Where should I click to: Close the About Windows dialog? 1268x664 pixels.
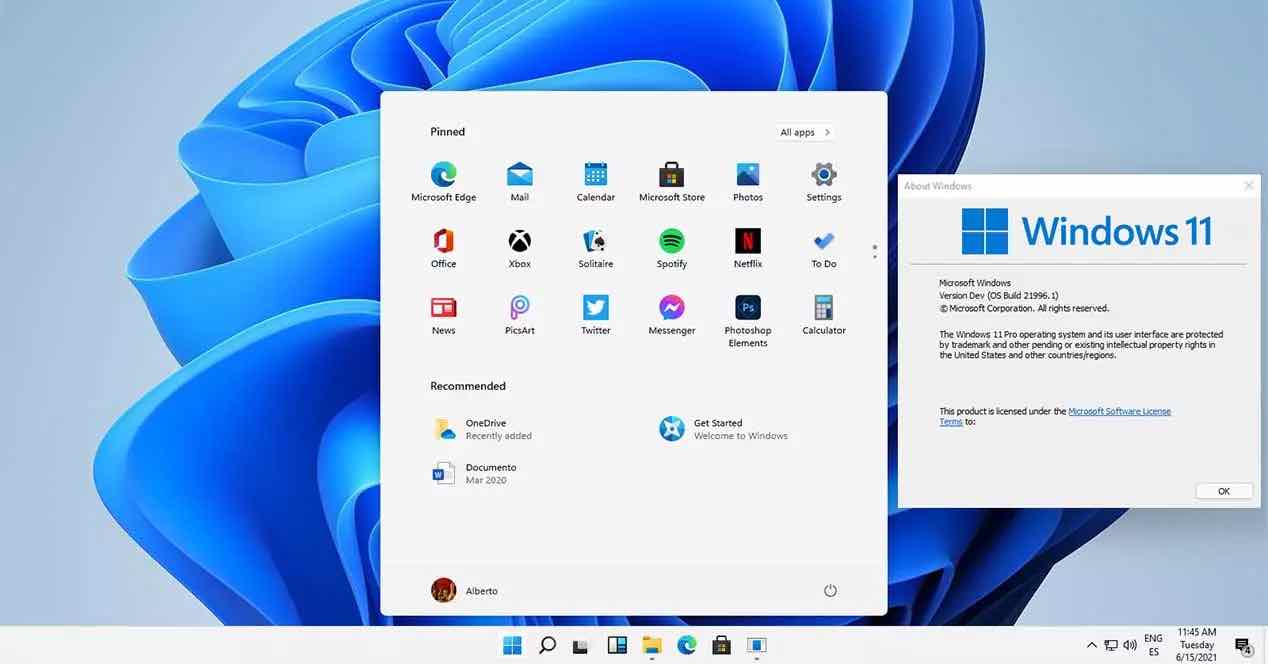[1248, 186]
